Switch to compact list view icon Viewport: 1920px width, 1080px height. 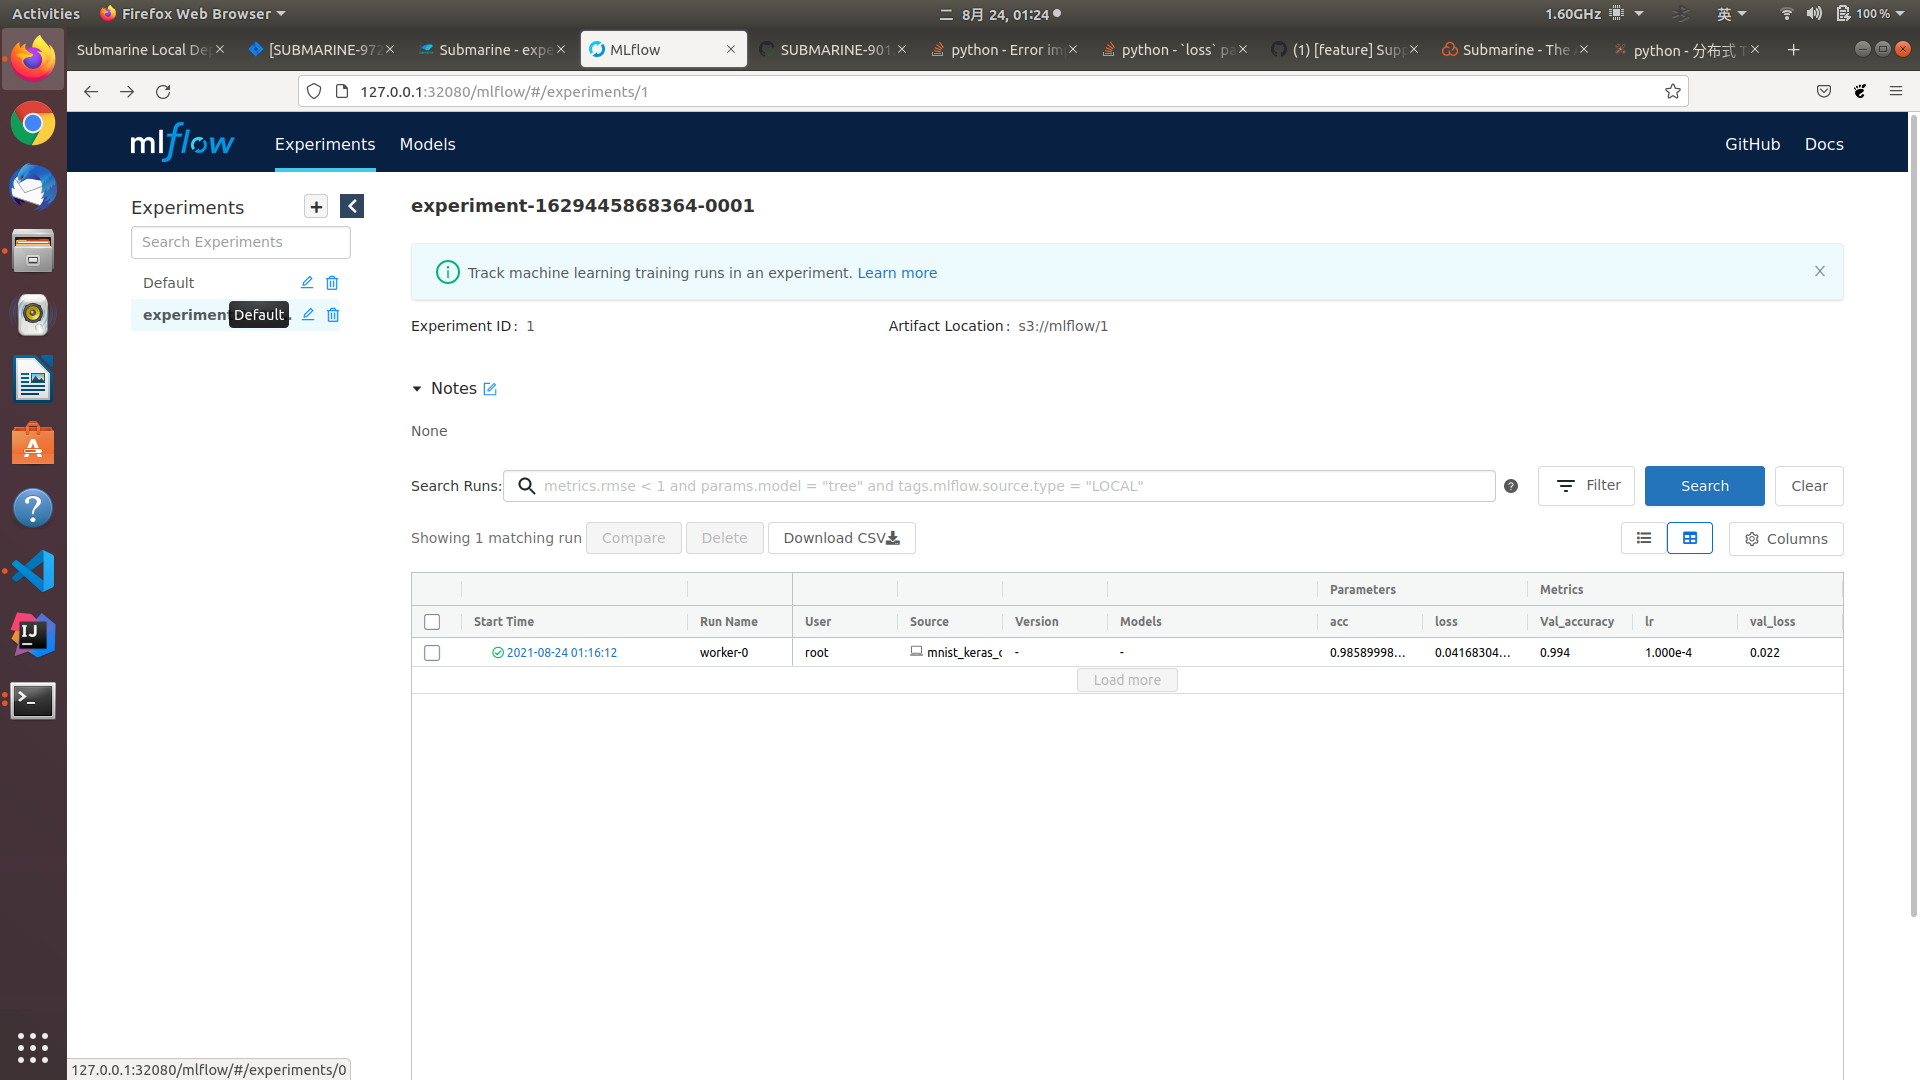1643,538
